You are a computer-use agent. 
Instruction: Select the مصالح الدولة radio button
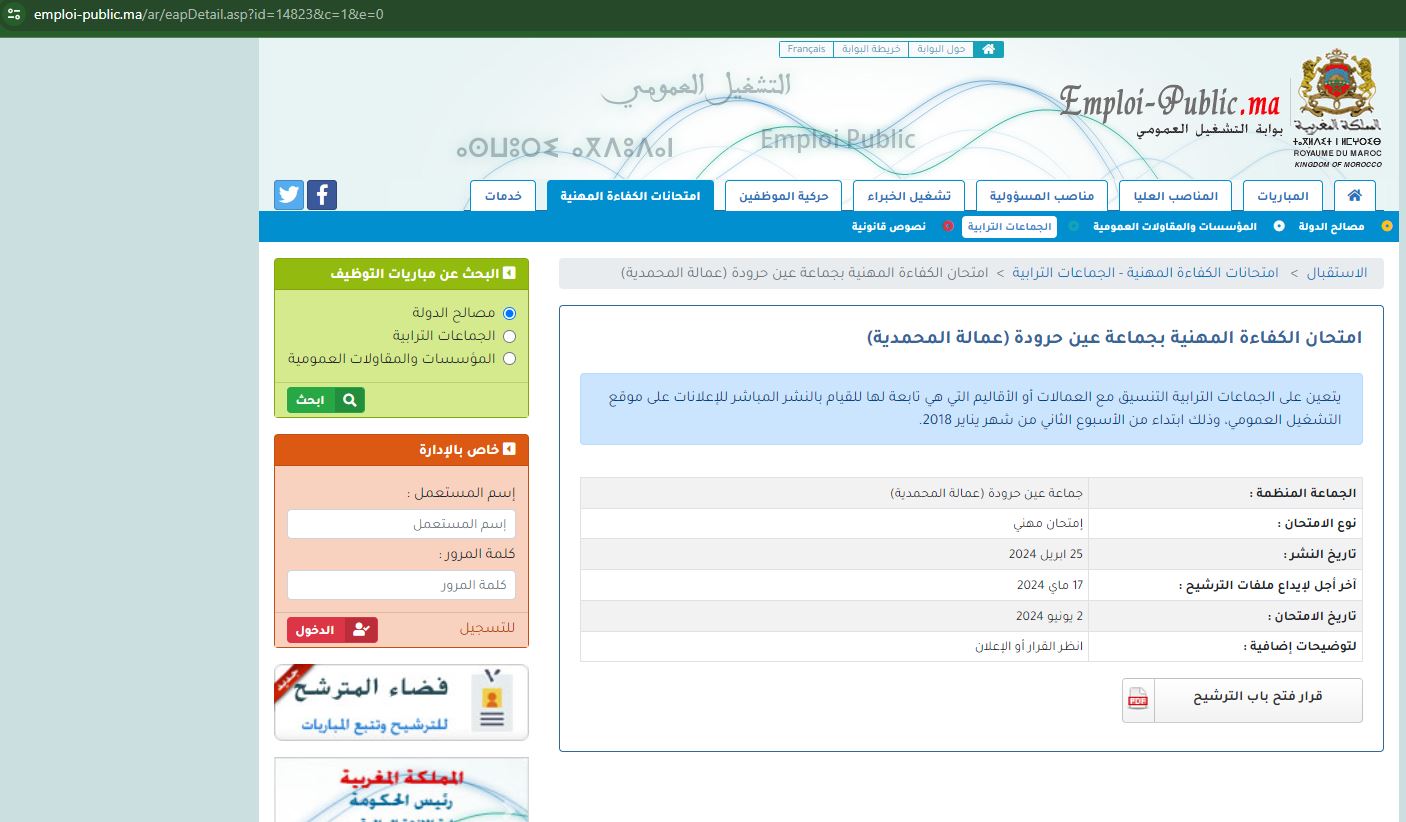click(x=509, y=314)
